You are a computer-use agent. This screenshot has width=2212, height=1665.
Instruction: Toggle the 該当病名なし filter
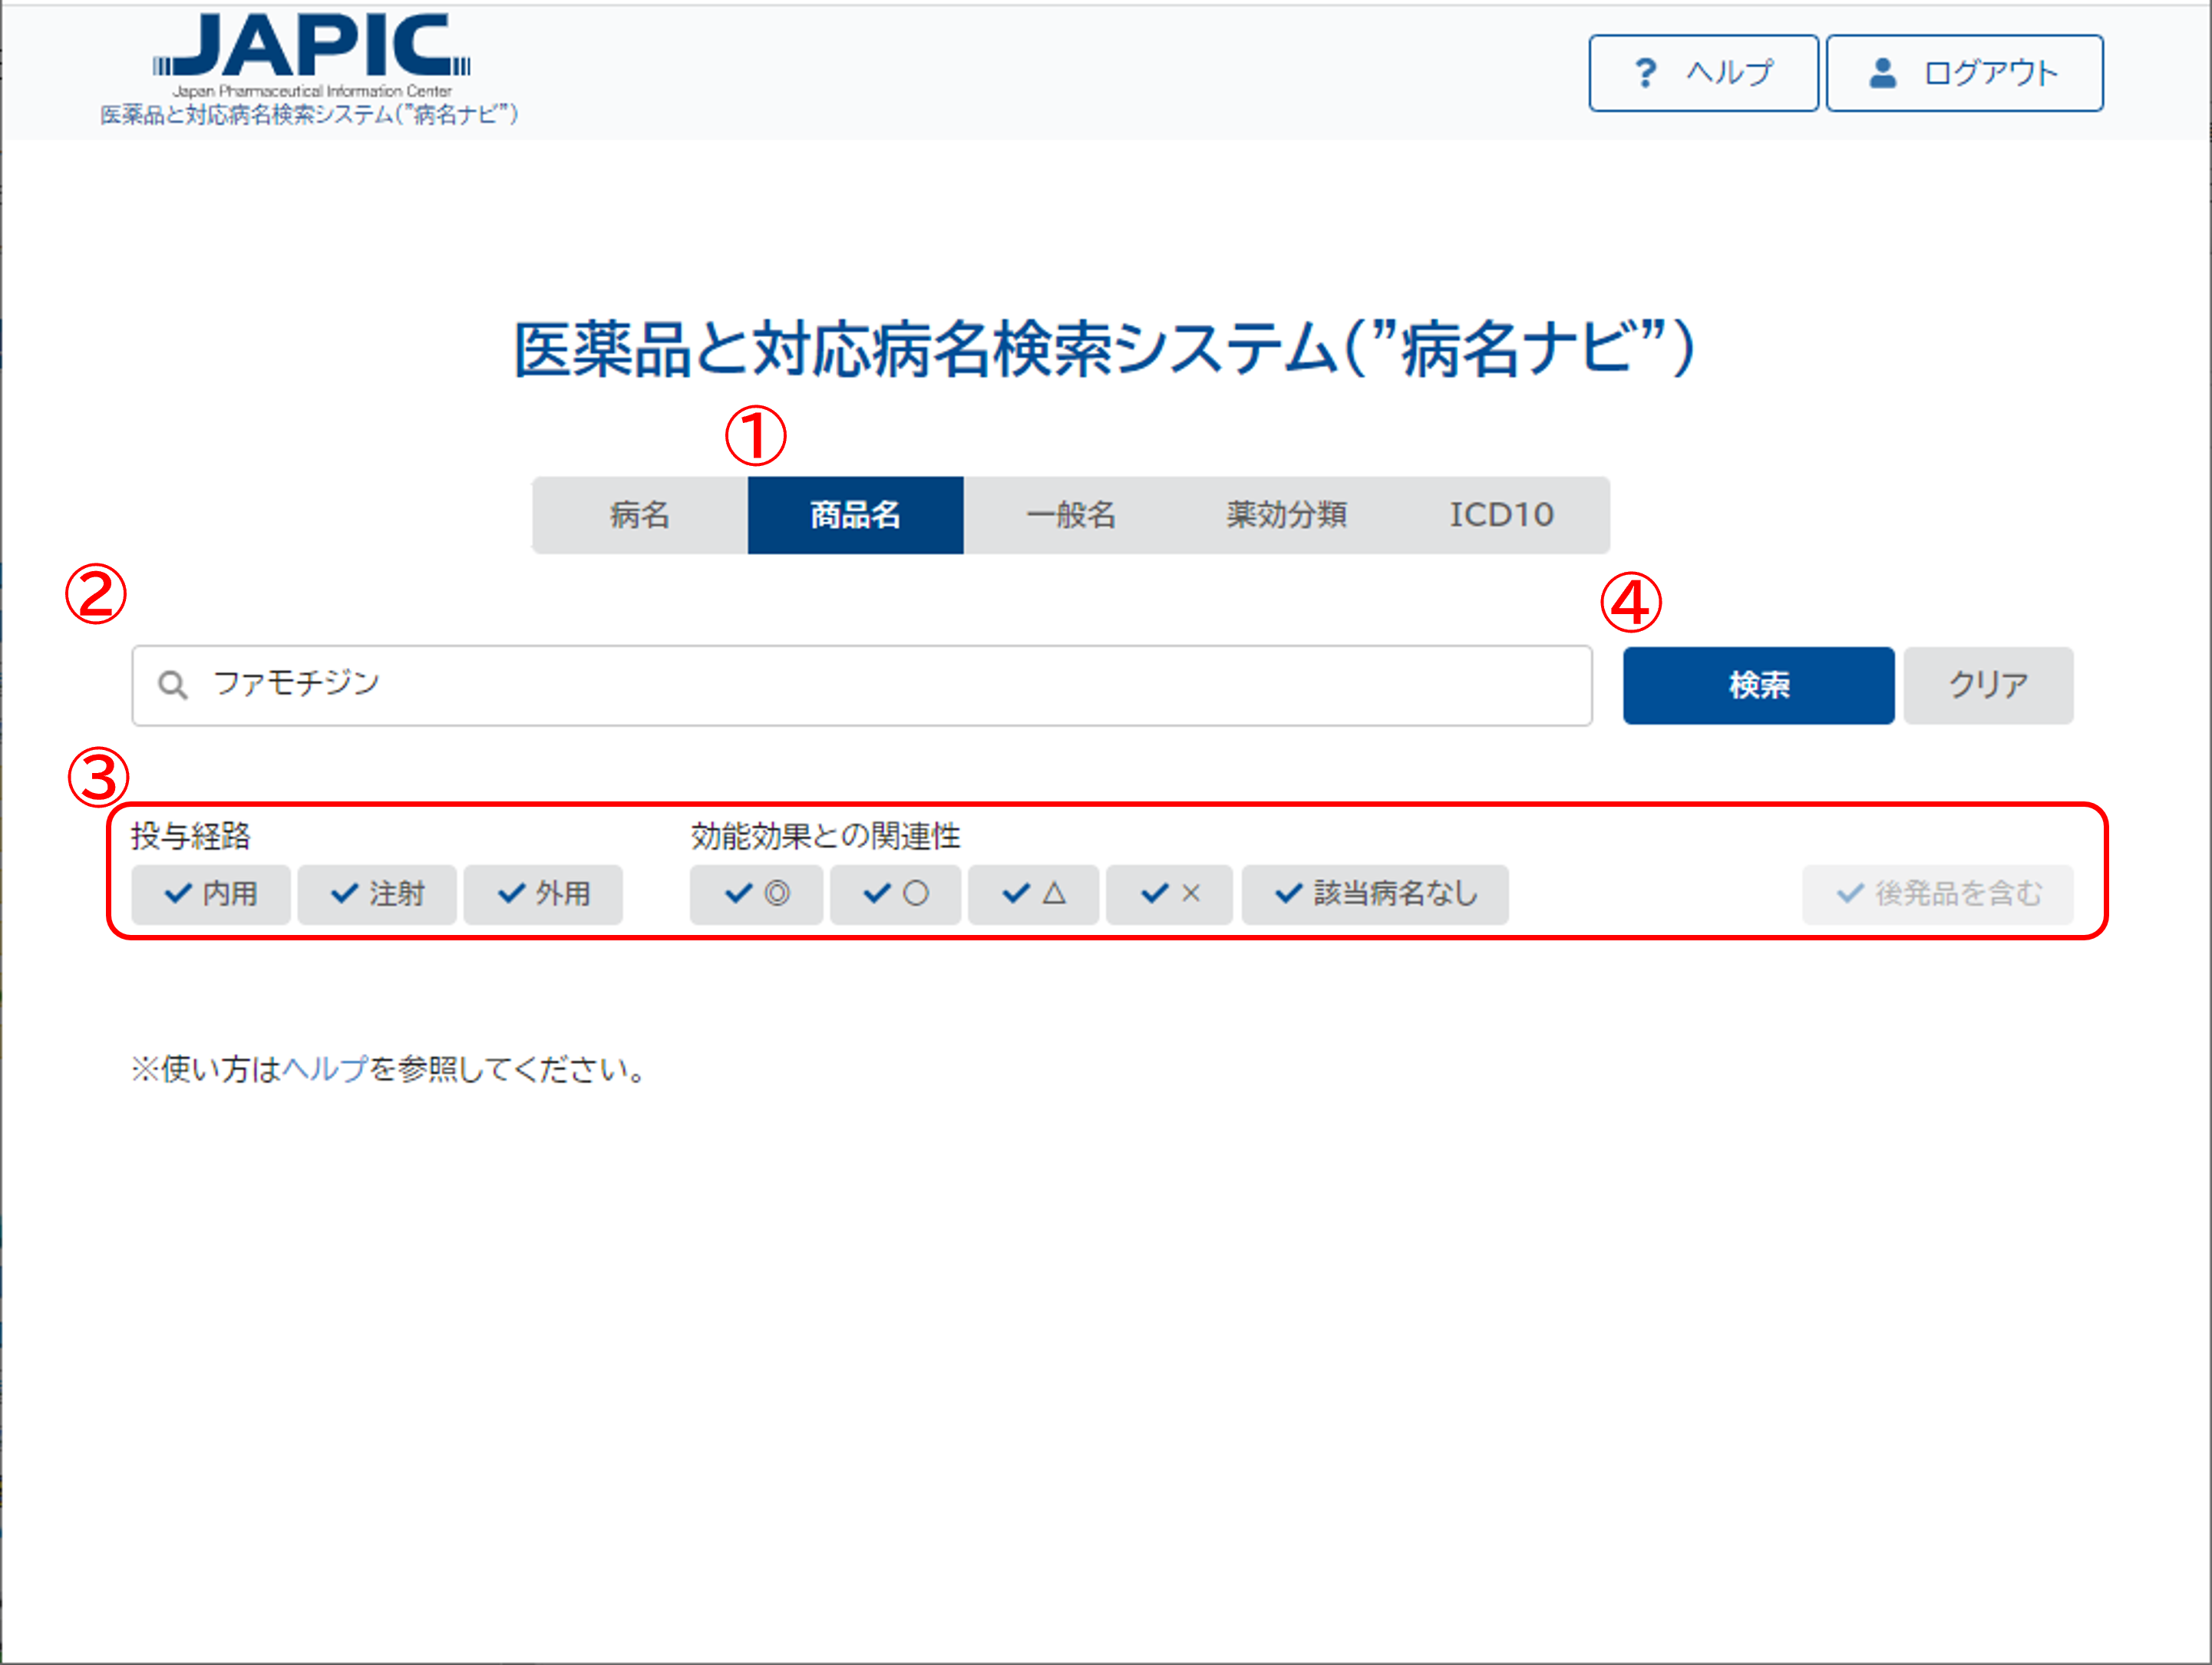[1375, 894]
